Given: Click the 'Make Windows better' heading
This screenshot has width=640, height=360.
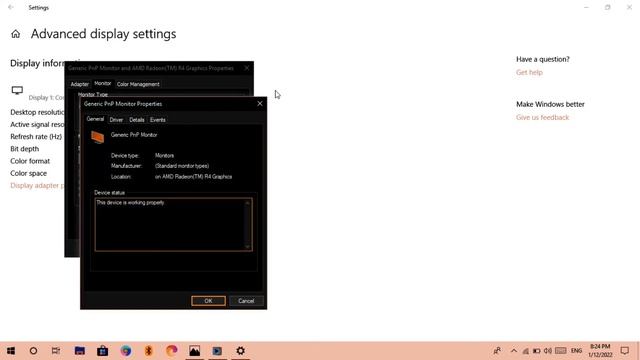Looking at the screenshot, I should click(550, 104).
